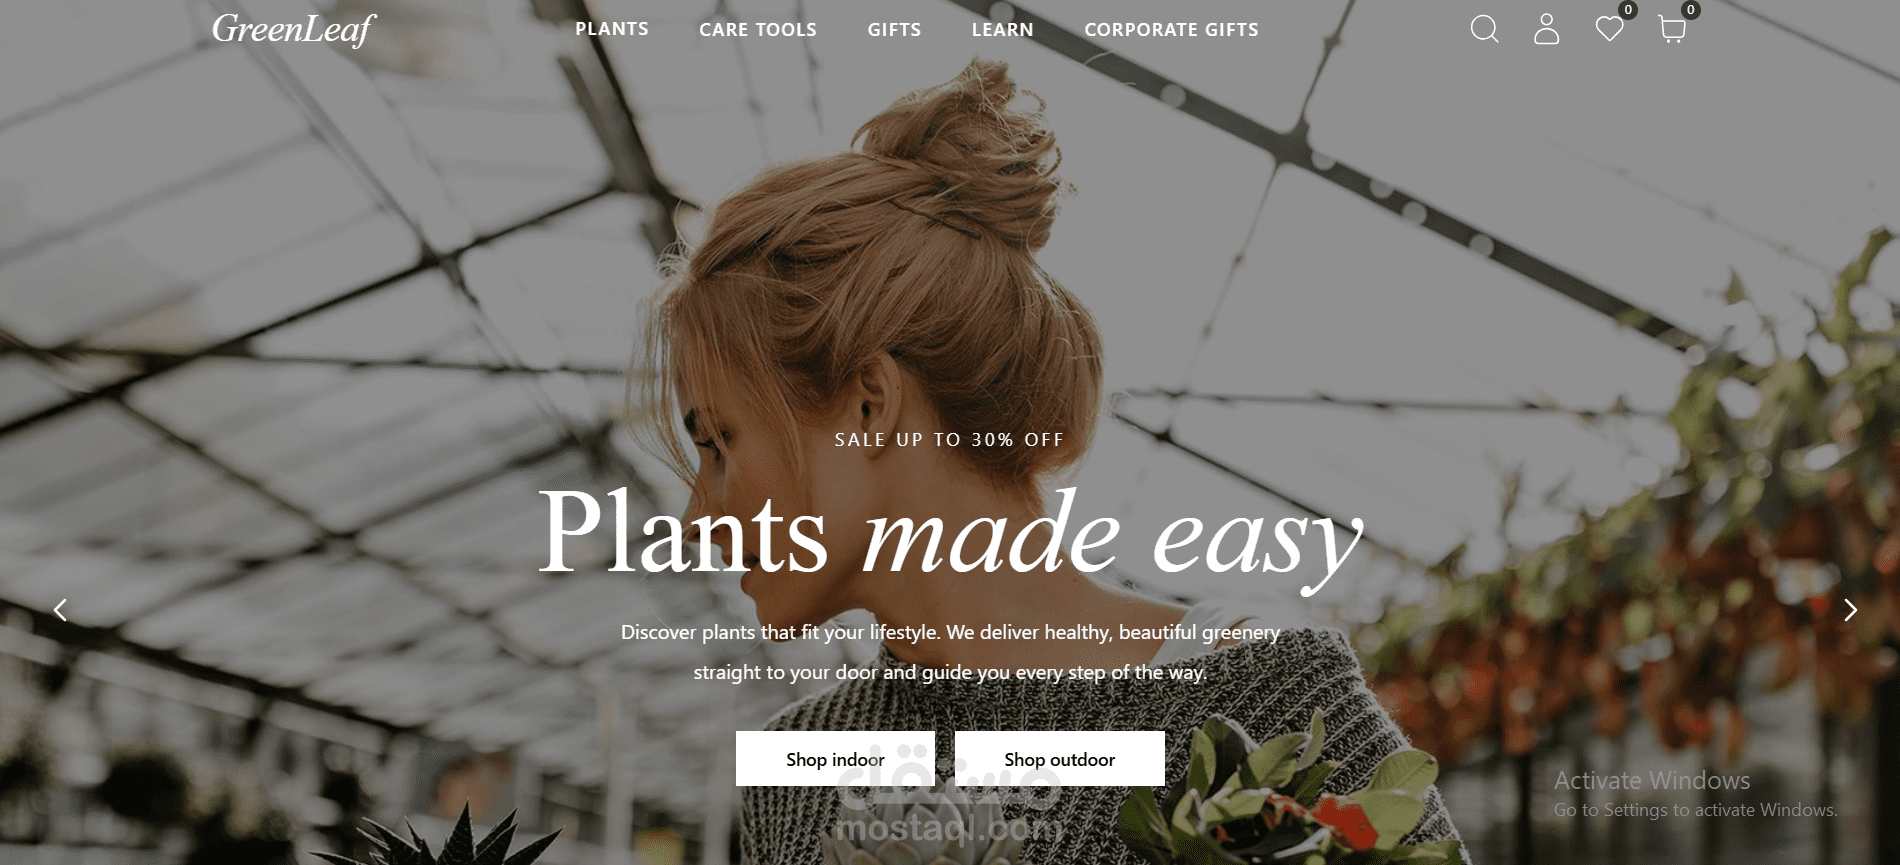Open the CARE TOOLS menu
Screen dimensions: 1900x865
(x=758, y=30)
